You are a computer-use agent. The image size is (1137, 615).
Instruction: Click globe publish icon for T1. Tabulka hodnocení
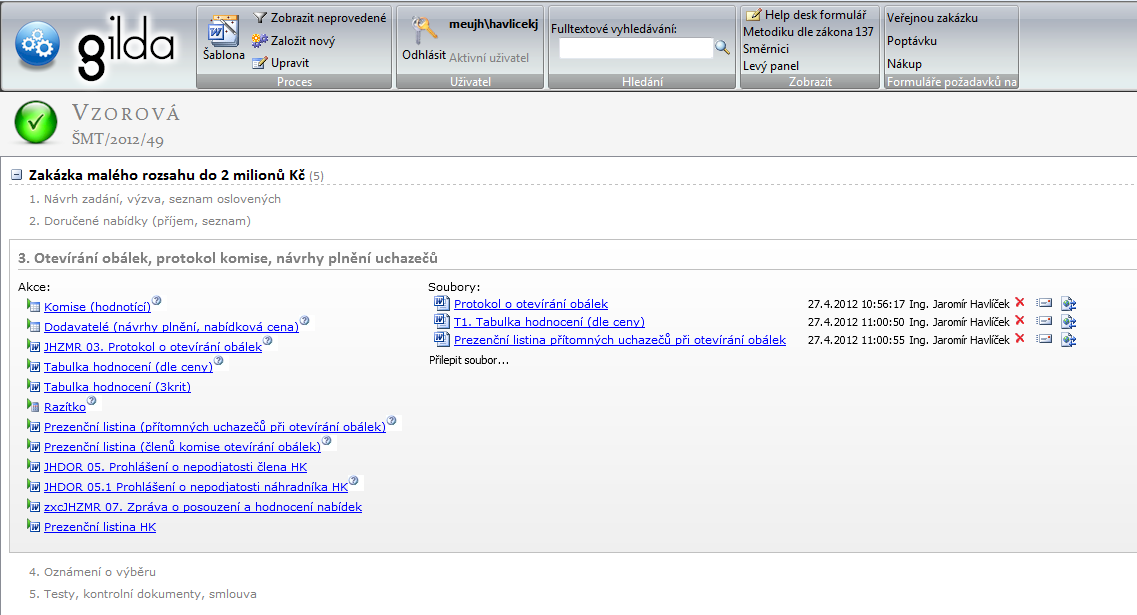[1068, 322]
